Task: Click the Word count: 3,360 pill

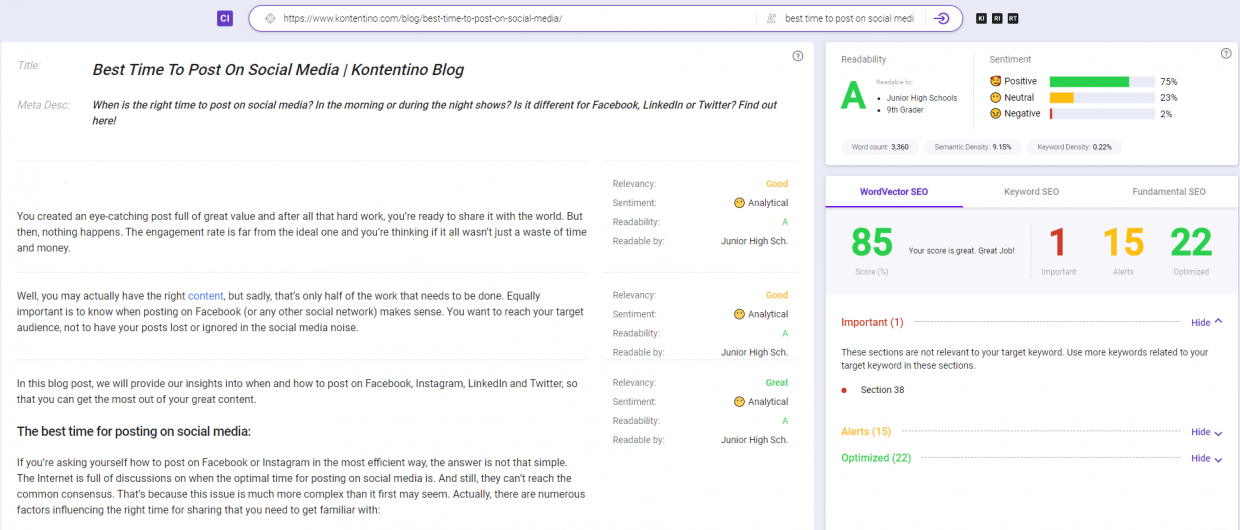Action: click(880, 147)
